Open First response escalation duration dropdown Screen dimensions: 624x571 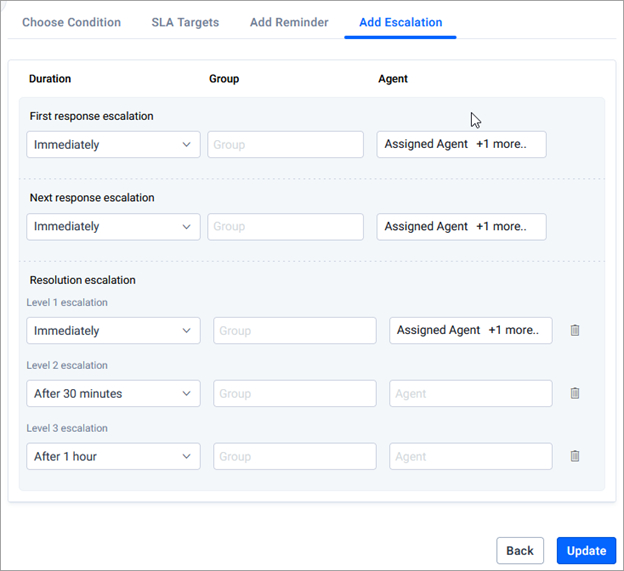113,144
